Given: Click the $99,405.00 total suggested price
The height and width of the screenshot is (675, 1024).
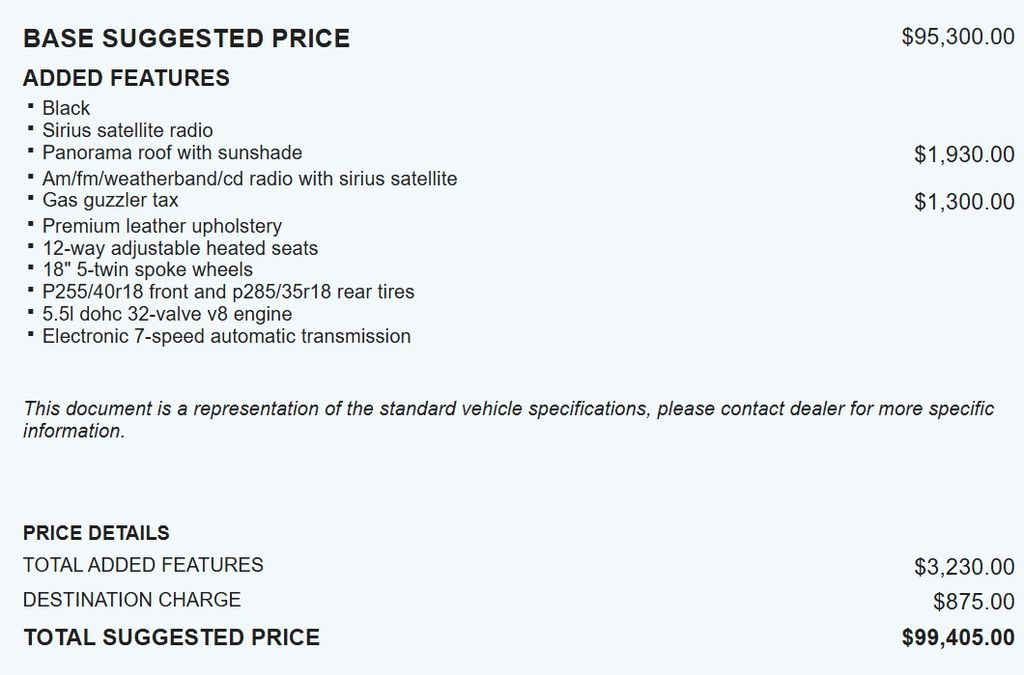Looking at the screenshot, I should point(957,637).
